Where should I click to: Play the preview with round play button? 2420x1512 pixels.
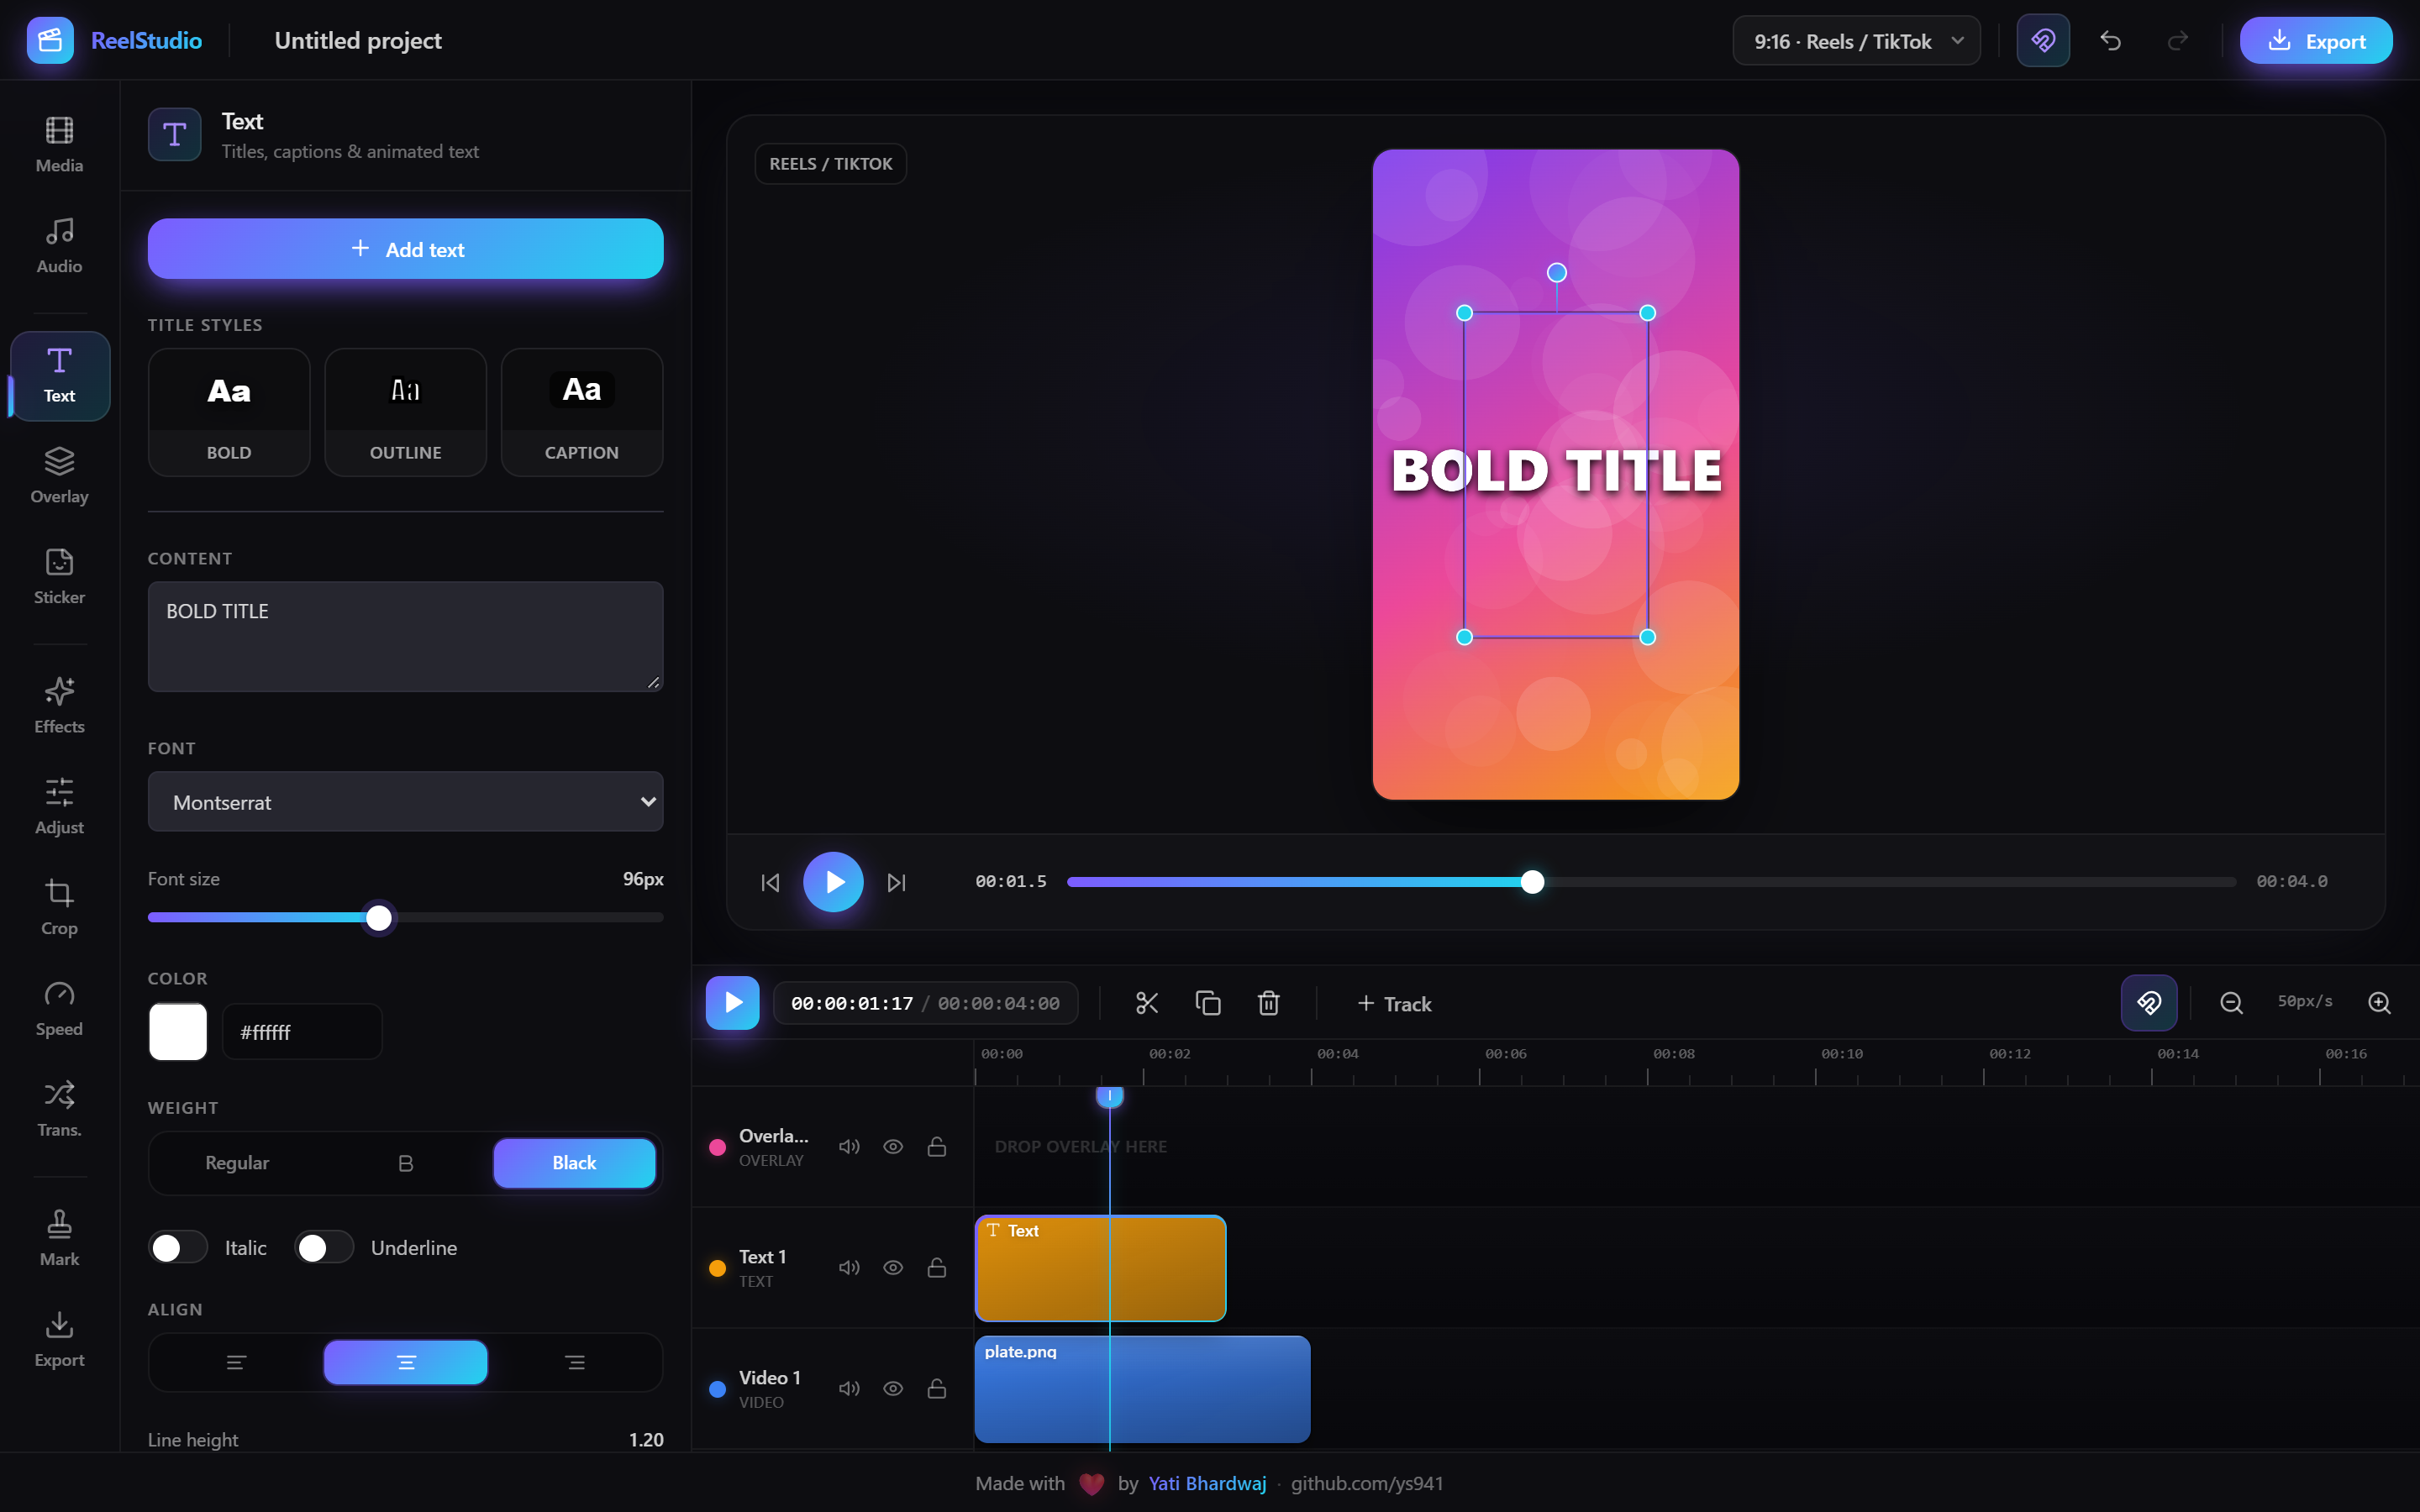pyautogui.click(x=833, y=882)
